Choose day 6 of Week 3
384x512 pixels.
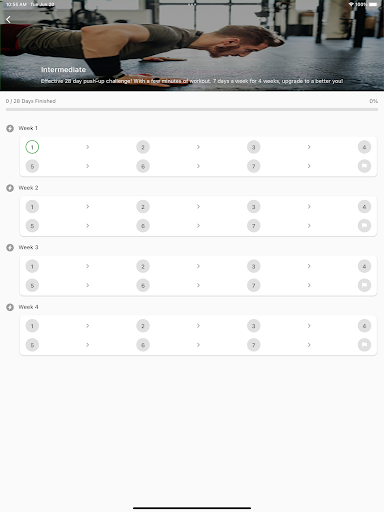point(143,285)
